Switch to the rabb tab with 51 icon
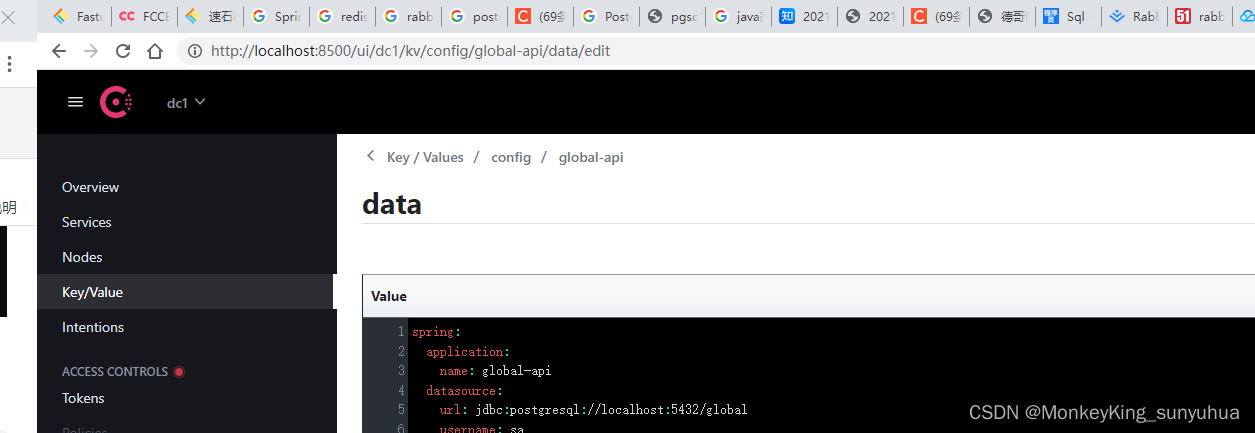This screenshot has height=433, width=1255. tap(1199, 16)
